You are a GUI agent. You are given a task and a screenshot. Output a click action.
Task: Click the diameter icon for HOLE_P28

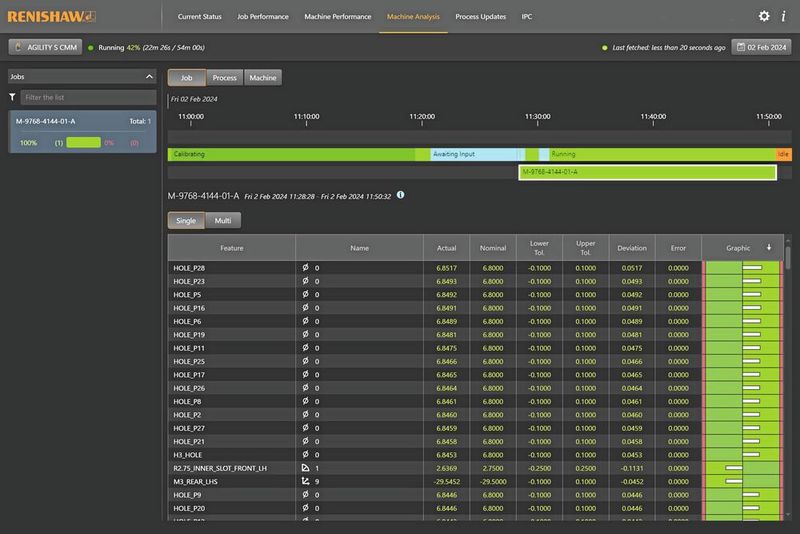click(x=305, y=267)
